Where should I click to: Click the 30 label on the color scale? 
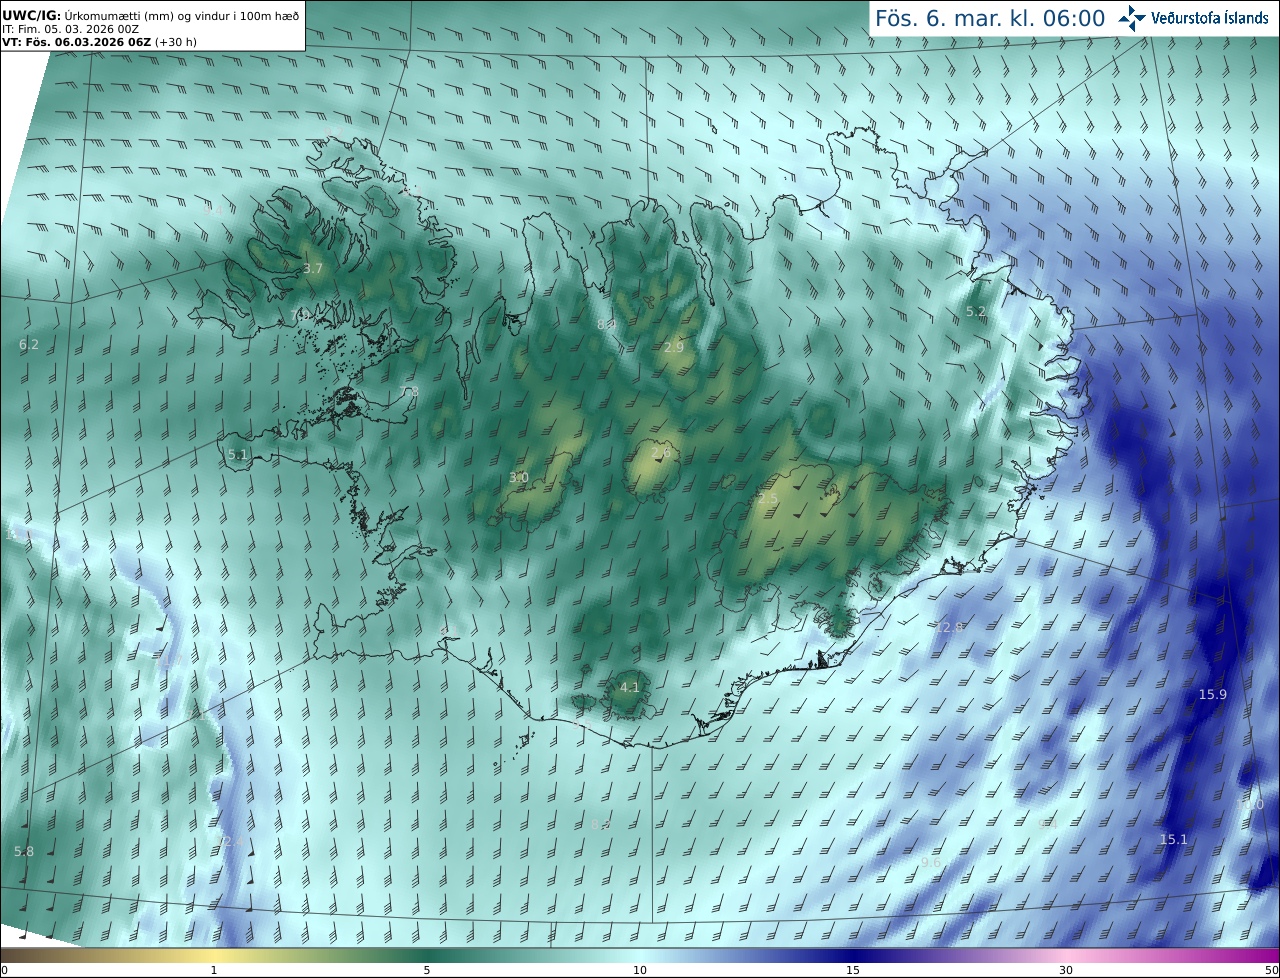[x=1066, y=970]
